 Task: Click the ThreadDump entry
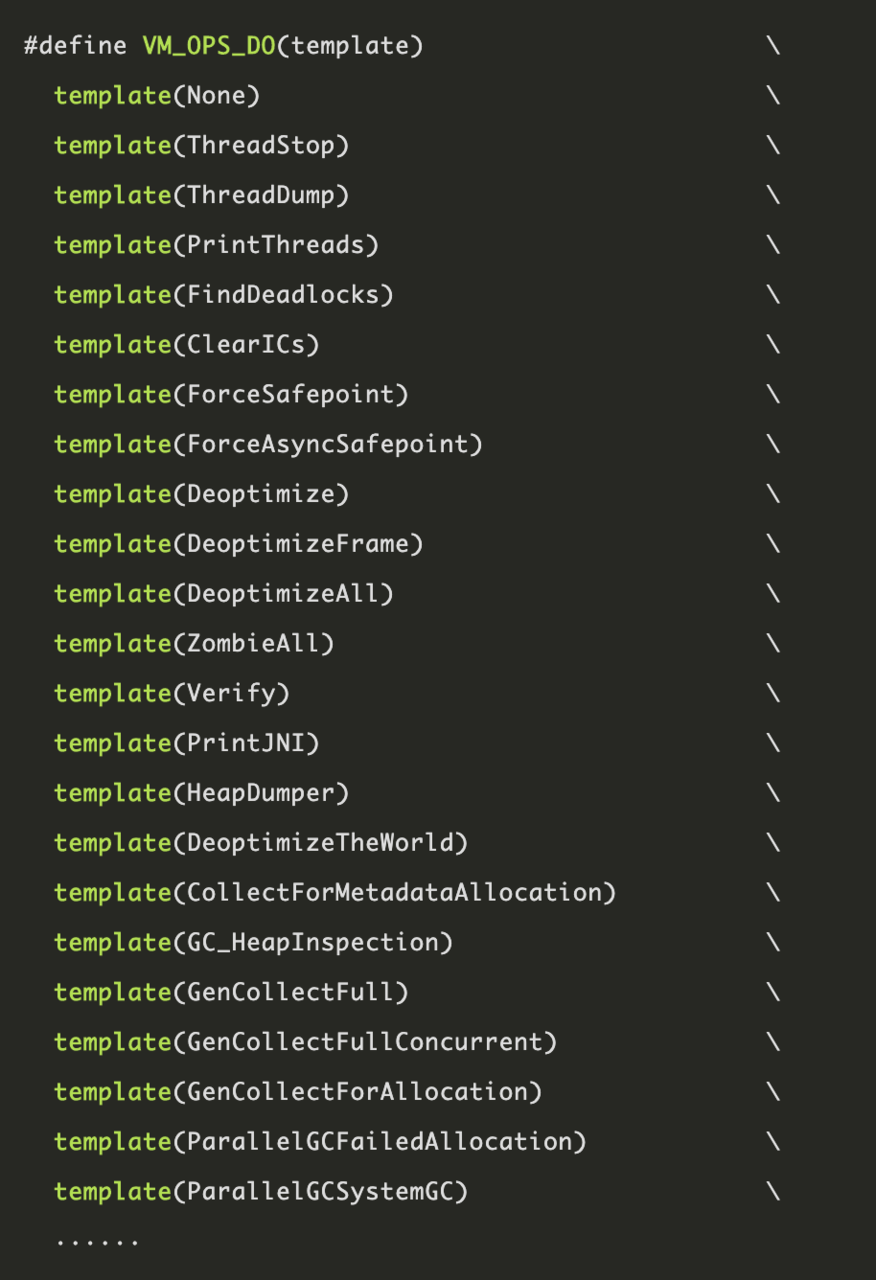point(260,195)
